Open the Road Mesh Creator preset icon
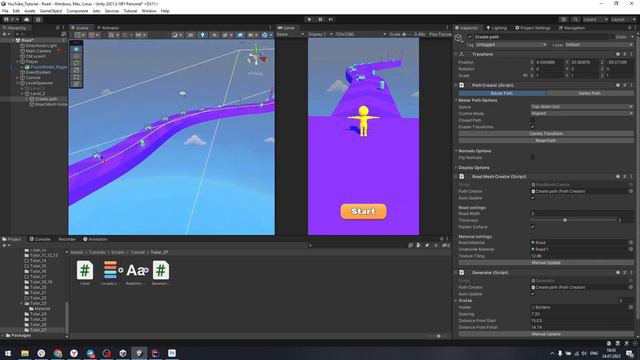The width and height of the screenshot is (640, 360). coord(625,176)
